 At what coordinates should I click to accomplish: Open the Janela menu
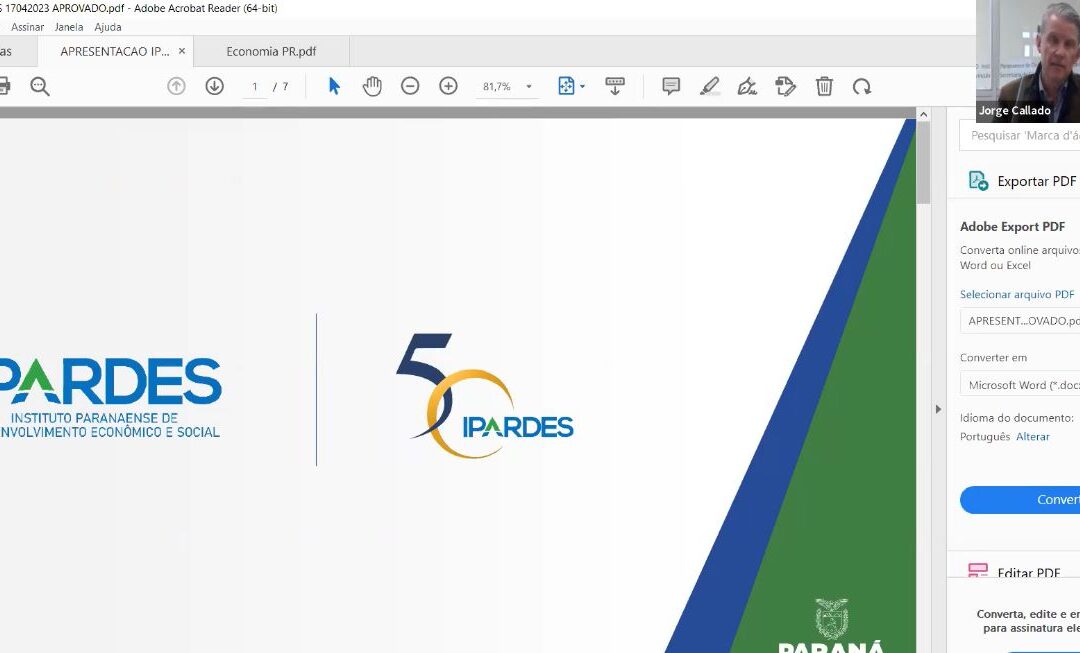point(69,27)
